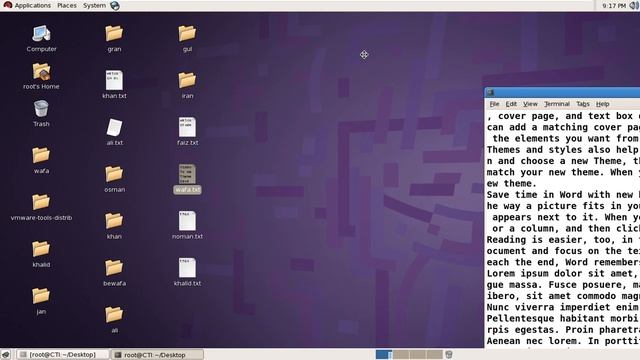Select the gran folder icon
This screenshot has height=360, width=640.
pos(114,34)
